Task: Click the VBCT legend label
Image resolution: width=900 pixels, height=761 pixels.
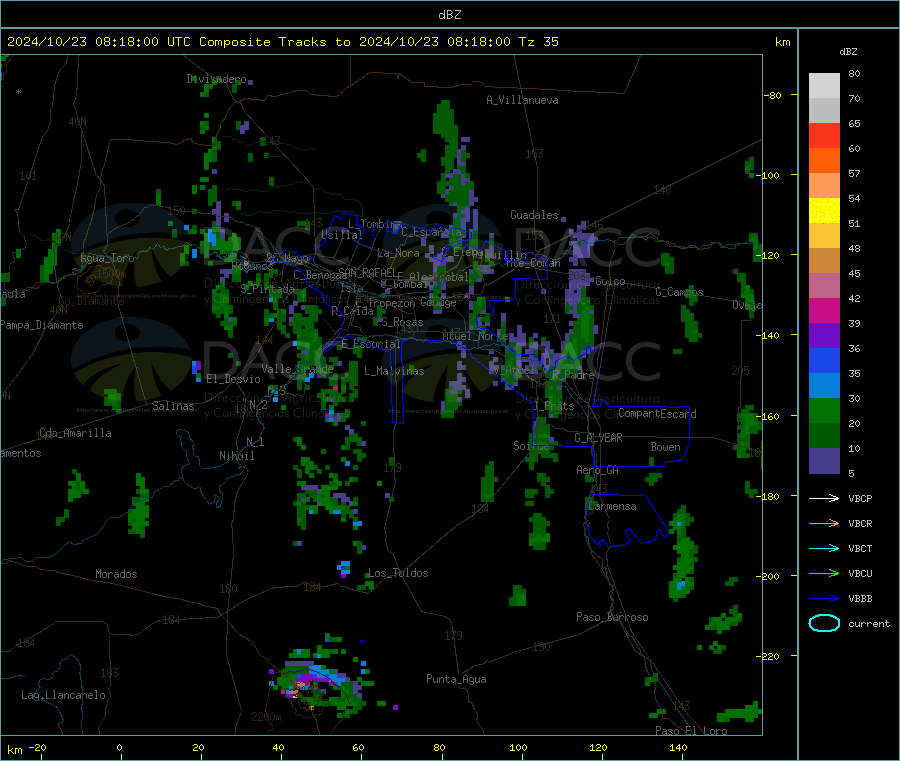Action: 860,548
